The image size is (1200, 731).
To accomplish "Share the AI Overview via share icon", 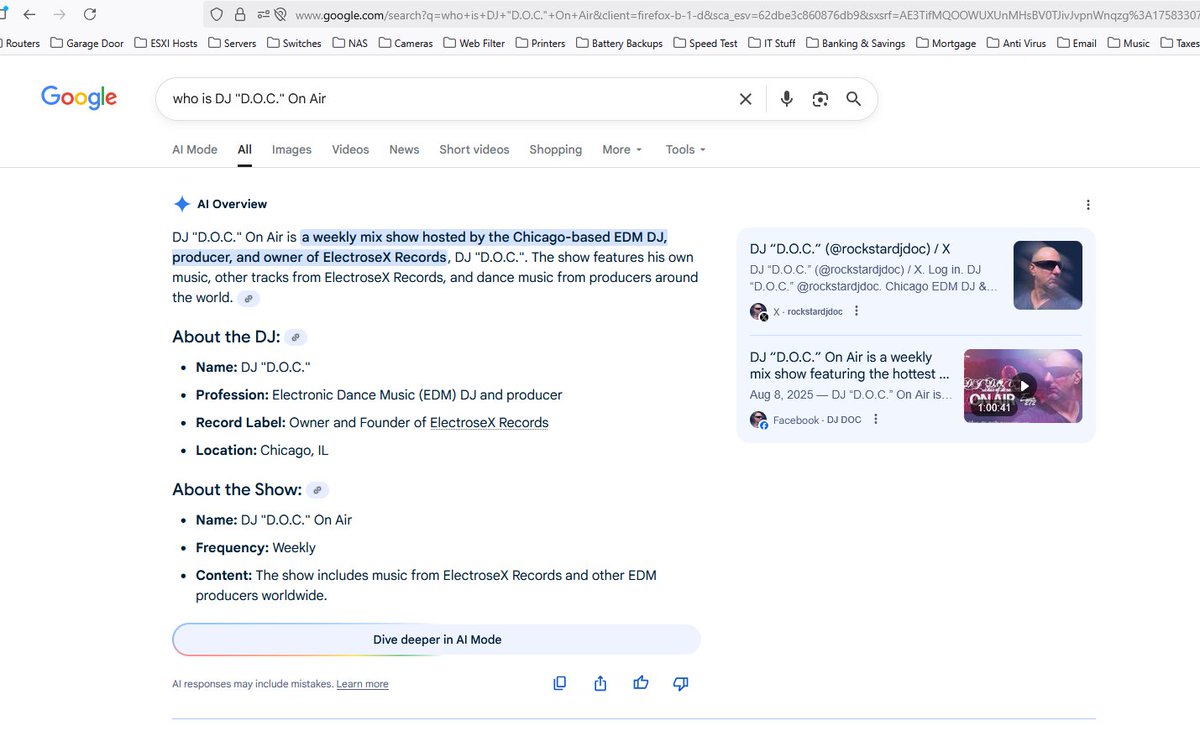I will click(600, 683).
